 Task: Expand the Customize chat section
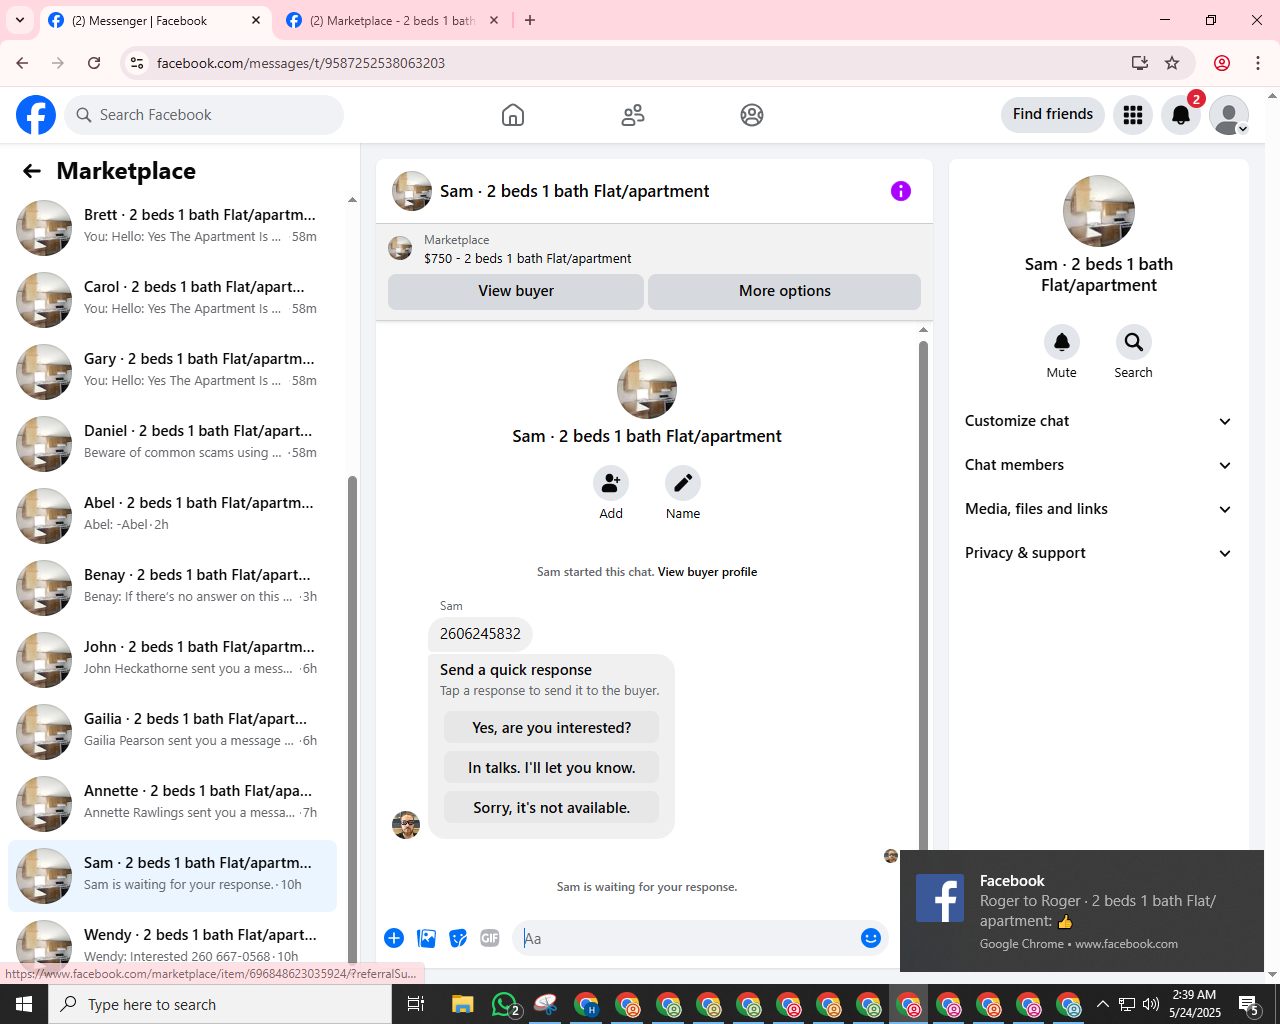[1099, 421]
